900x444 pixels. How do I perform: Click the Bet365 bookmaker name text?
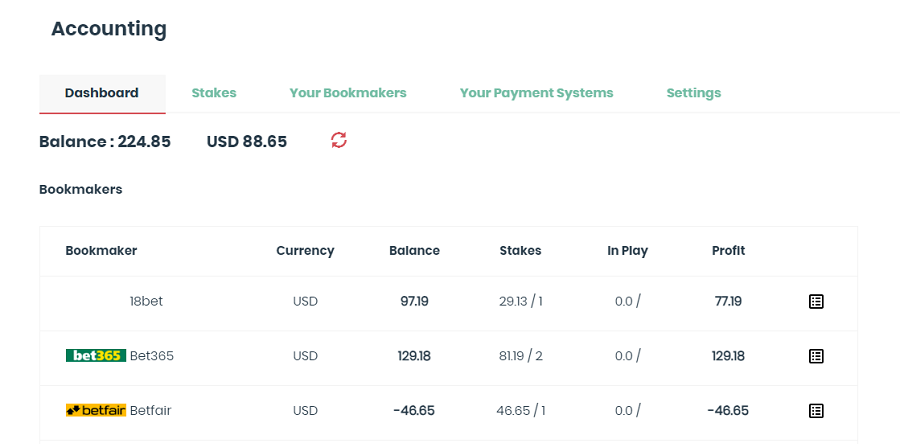point(152,356)
